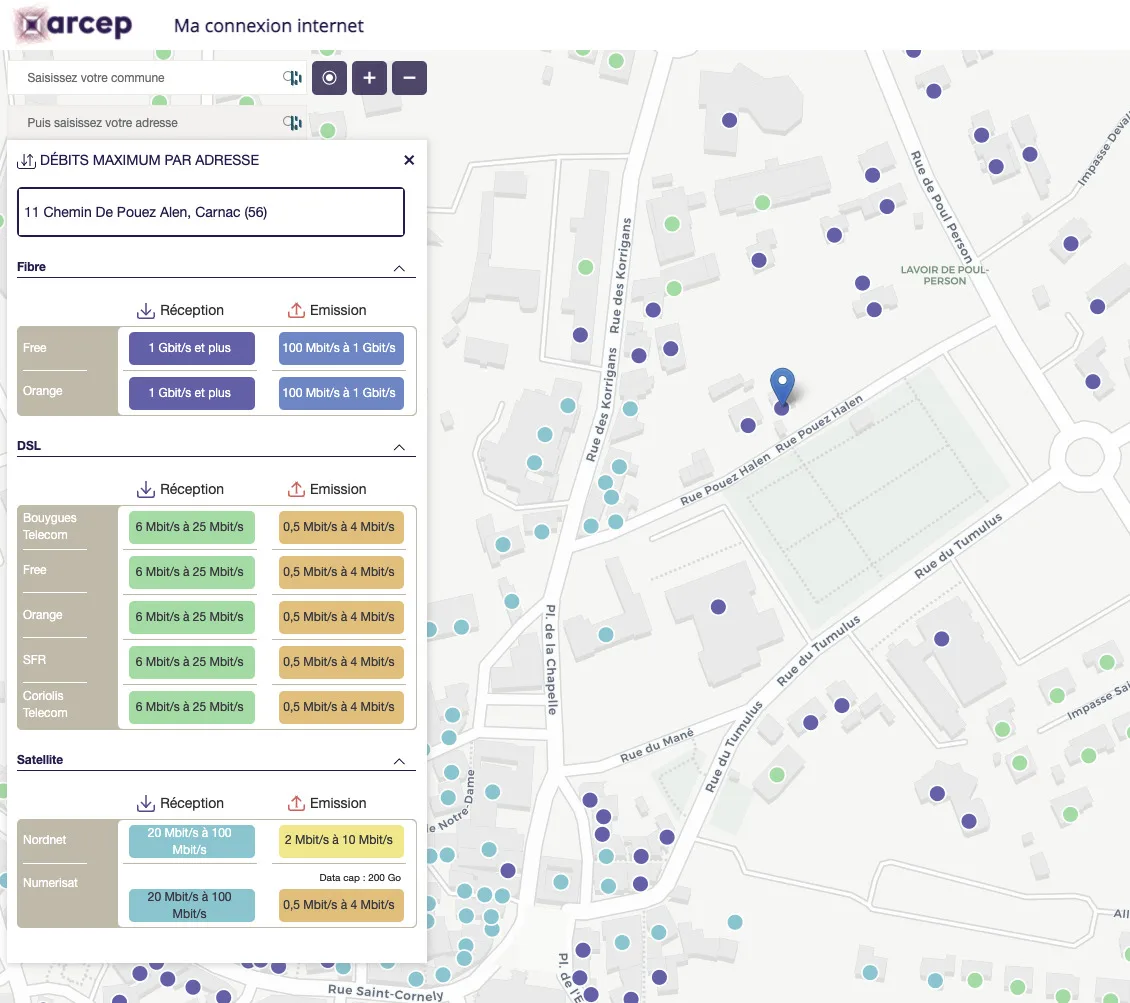Click the Rue de Poul Person street label

click(942, 208)
